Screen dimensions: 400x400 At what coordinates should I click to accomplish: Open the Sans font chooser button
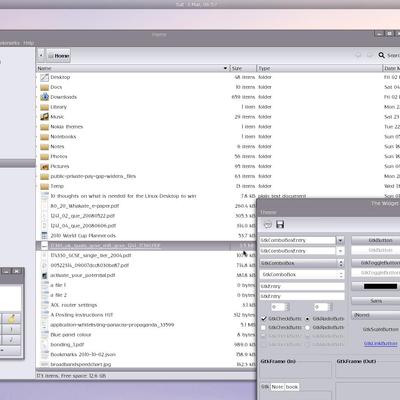pyautogui.click(x=376, y=301)
